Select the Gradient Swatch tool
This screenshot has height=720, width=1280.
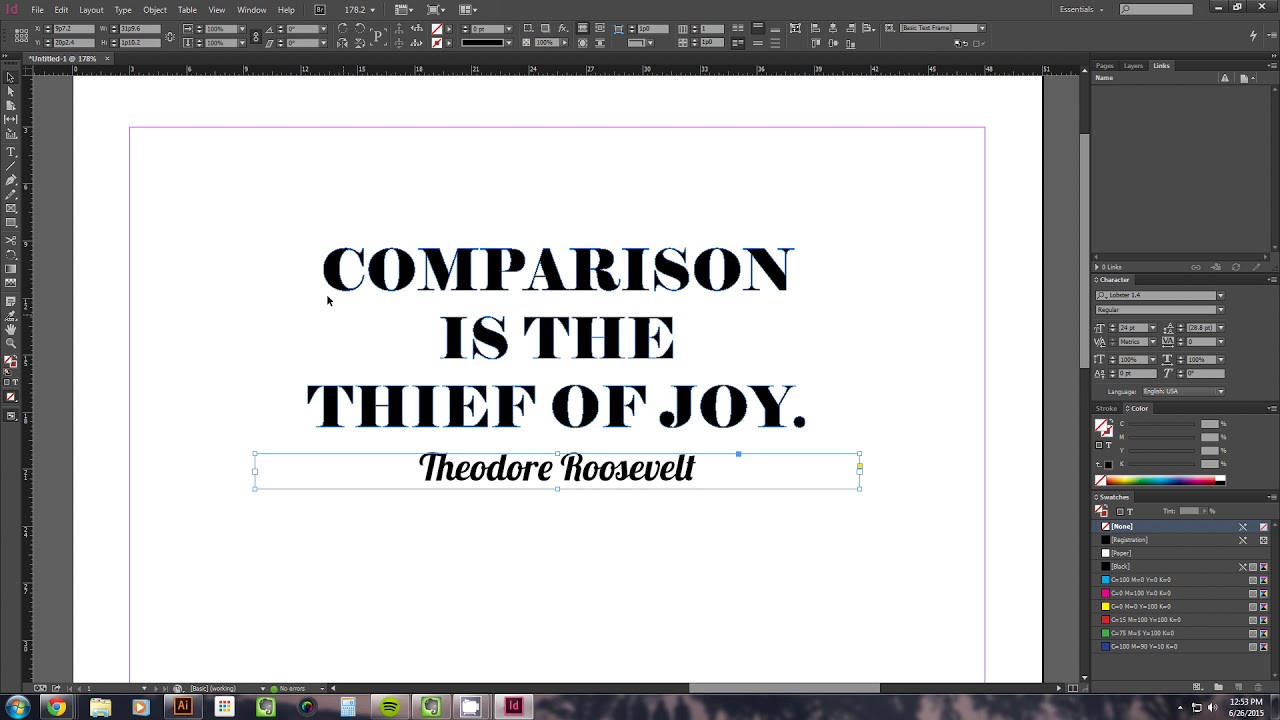[x=11, y=269]
